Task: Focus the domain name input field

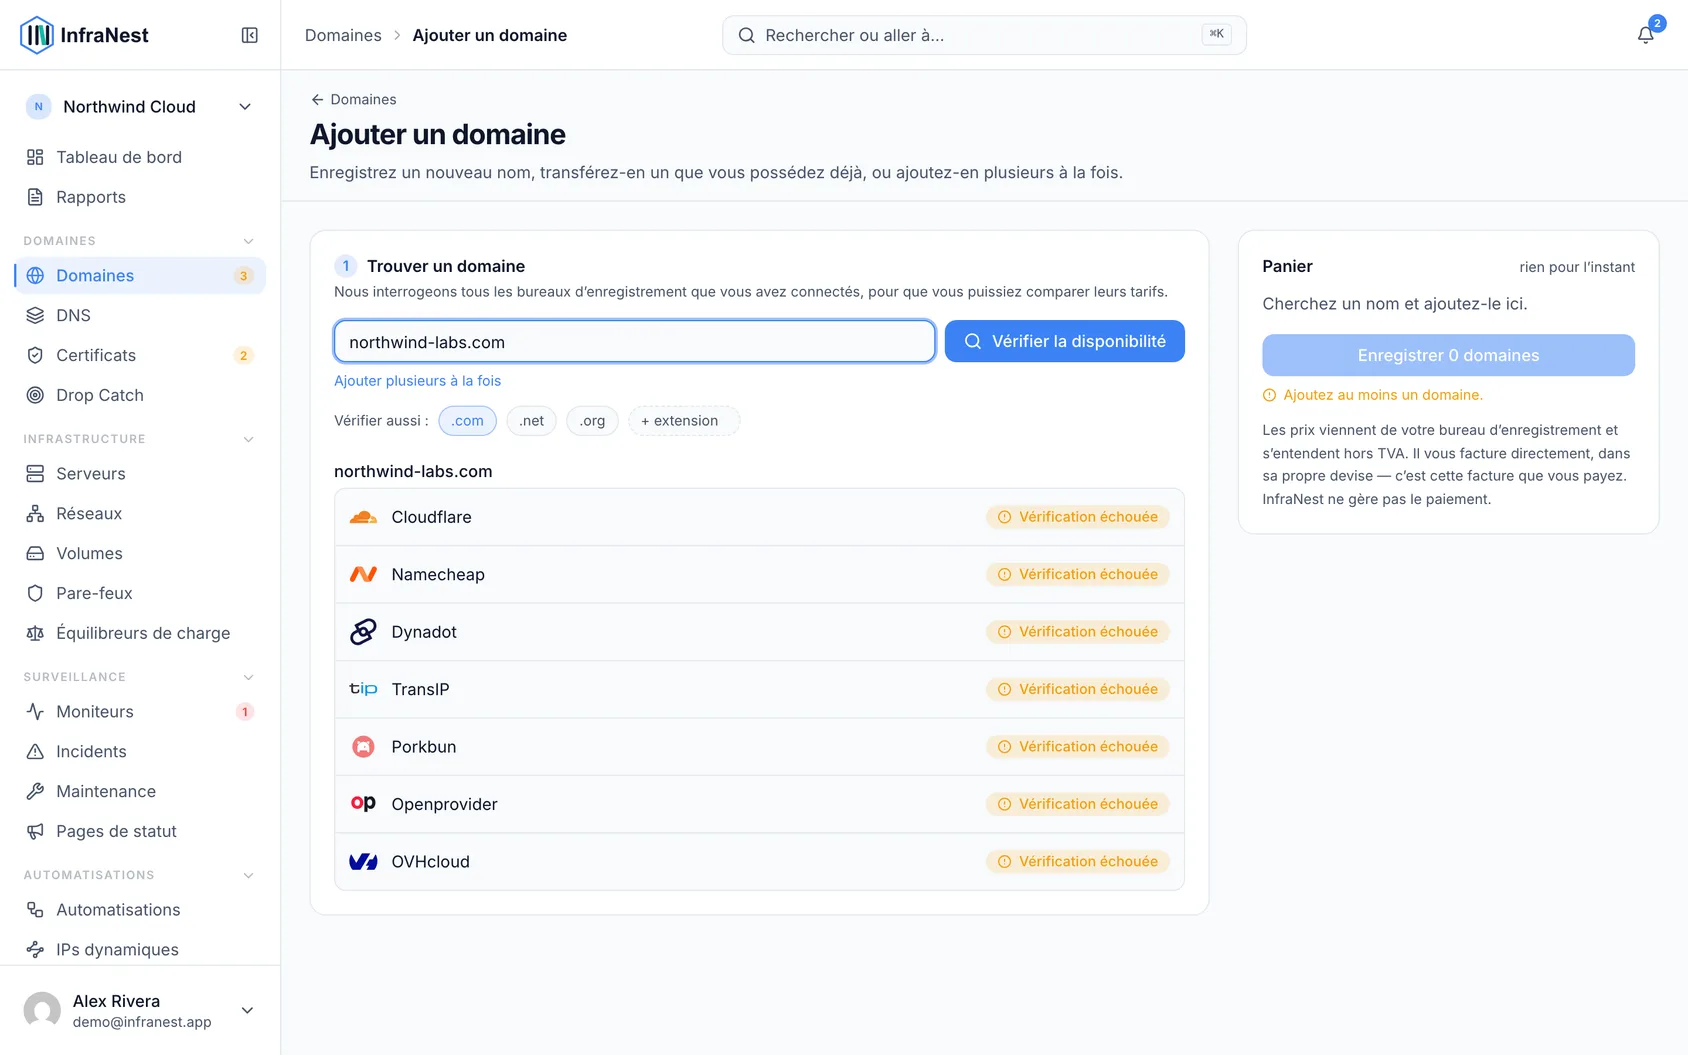Action: (x=635, y=342)
